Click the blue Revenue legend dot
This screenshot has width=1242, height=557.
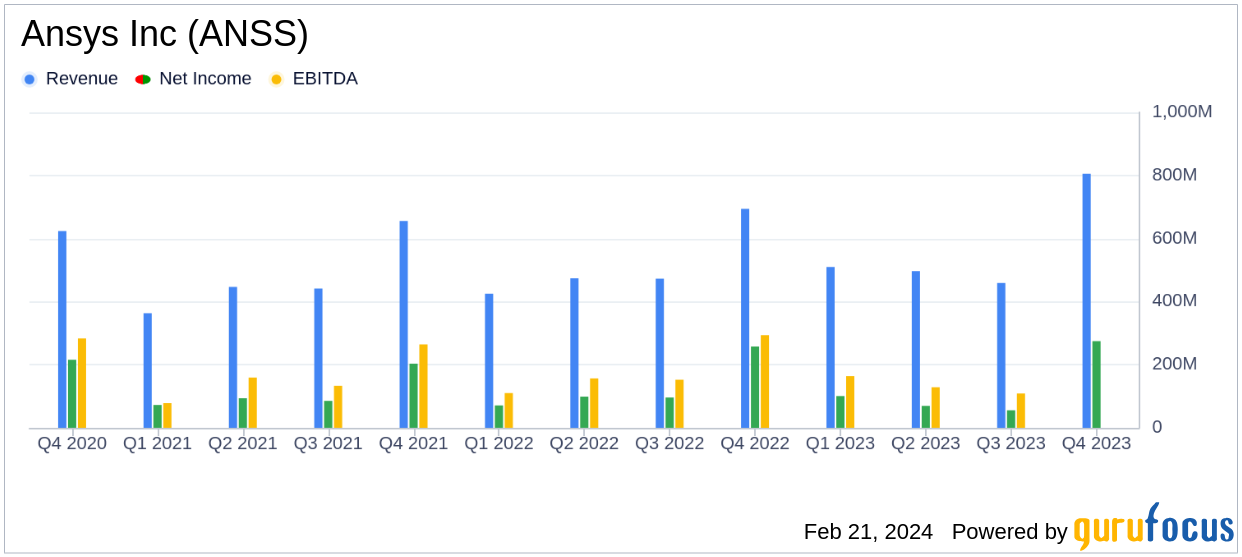tap(29, 79)
